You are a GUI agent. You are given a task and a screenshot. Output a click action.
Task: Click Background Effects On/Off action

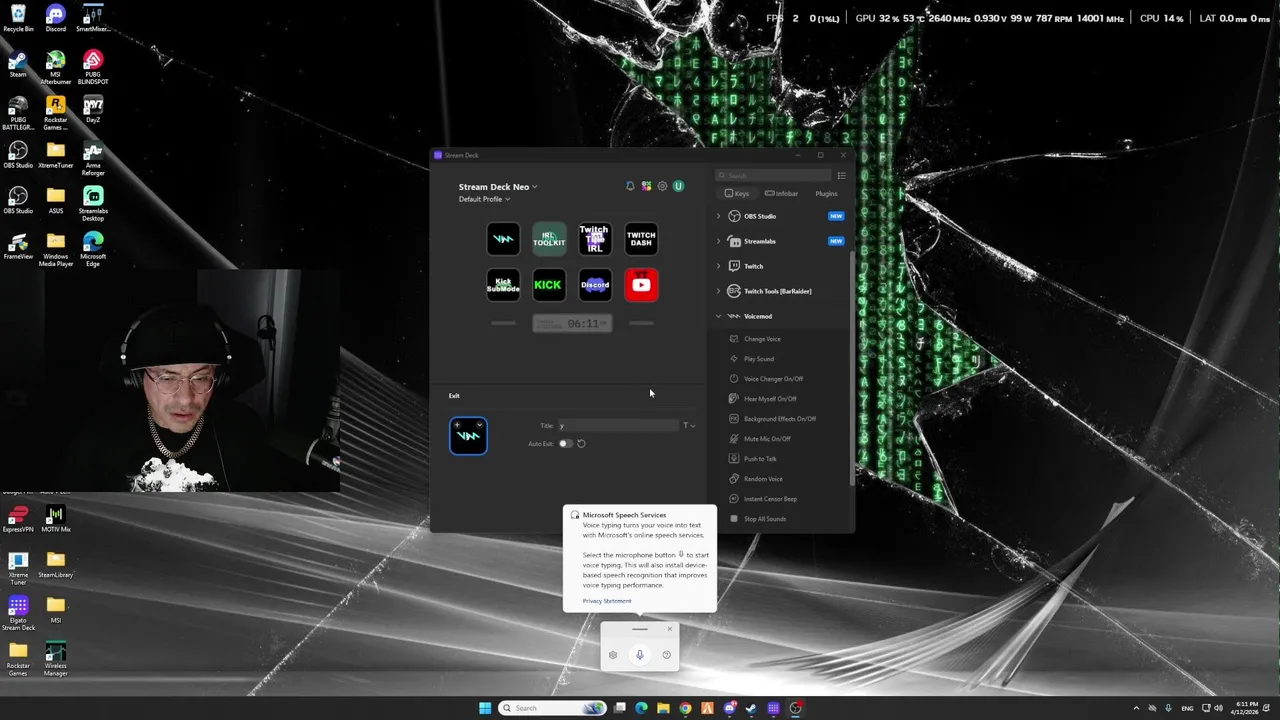point(780,419)
